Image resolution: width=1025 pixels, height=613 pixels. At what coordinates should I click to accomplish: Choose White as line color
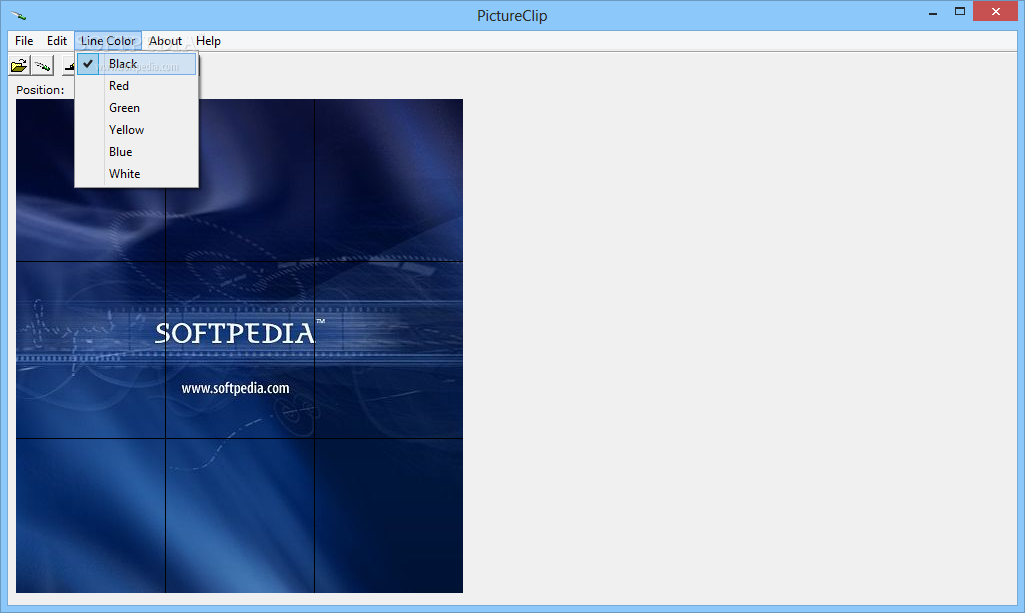[x=137, y=174]
